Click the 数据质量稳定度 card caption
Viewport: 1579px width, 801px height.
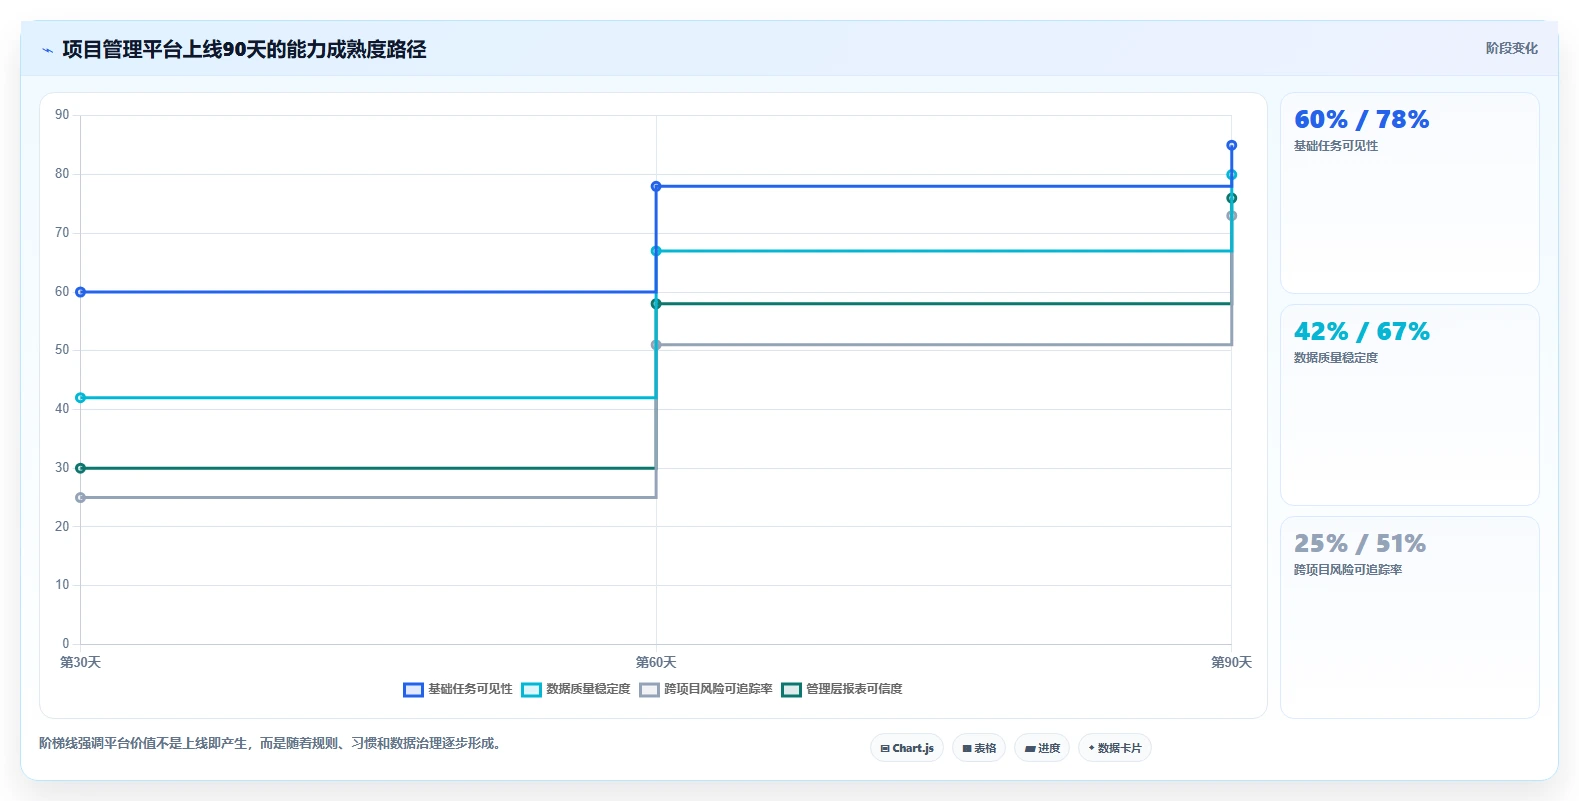coord(1336,358)
